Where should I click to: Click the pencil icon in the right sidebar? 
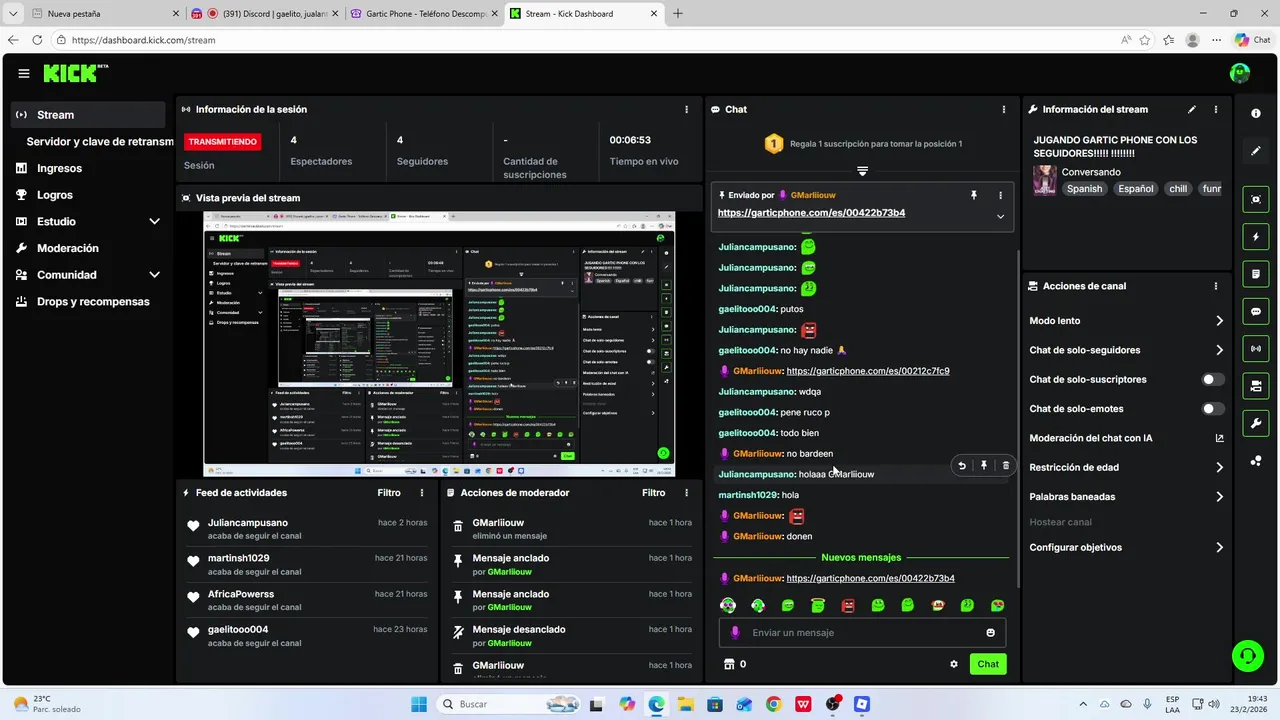[1256, 151]
